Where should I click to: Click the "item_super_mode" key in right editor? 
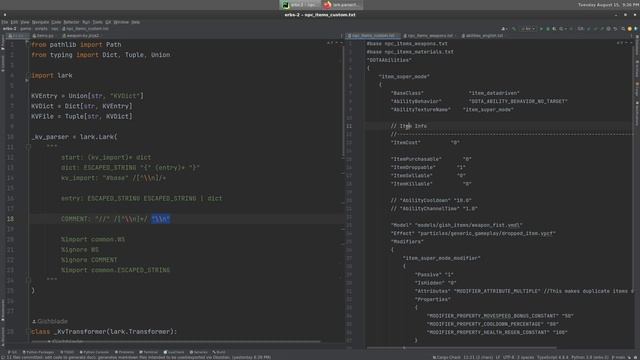pyautogui.click(x=404, y=77)
